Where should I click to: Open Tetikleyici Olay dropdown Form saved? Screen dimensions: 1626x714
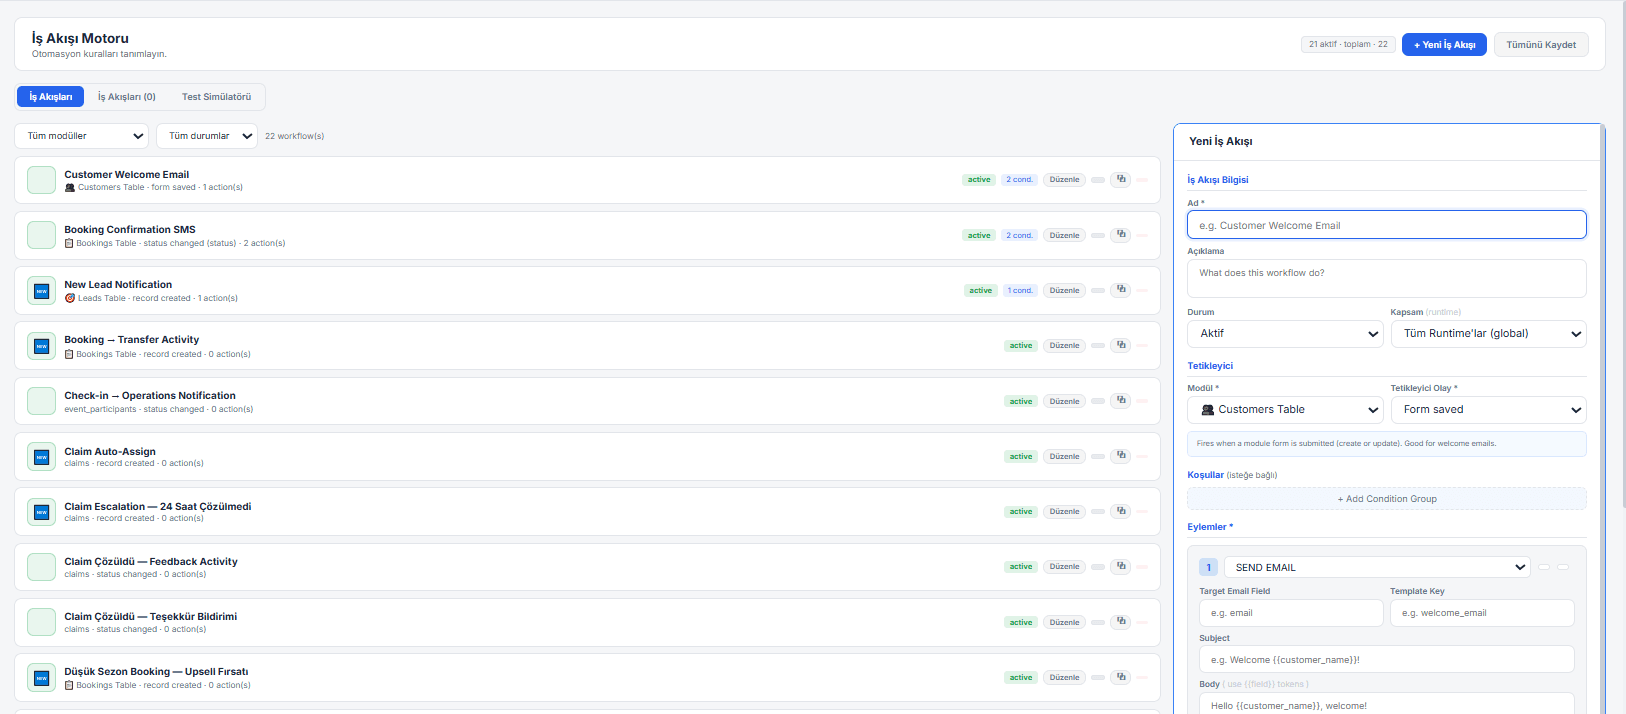click(x=1488, y=410)
